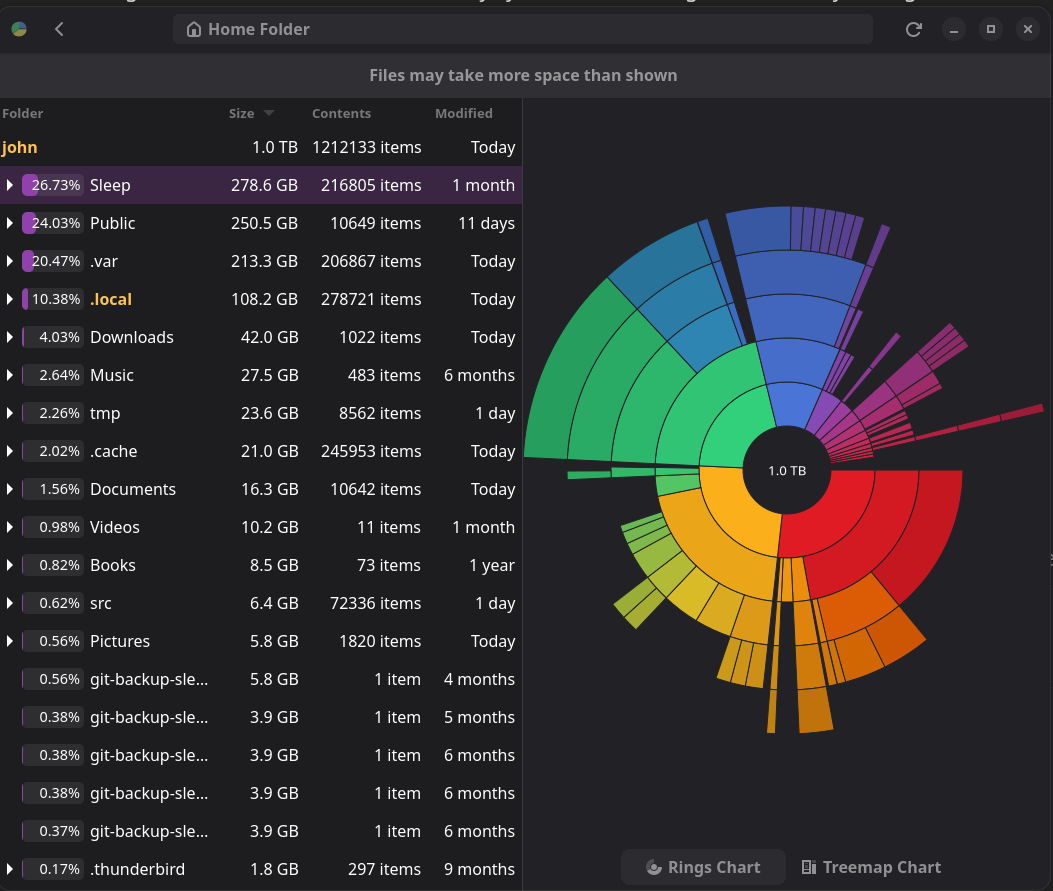Sort by the Modified column header
The height and width of the screenshot is (891, 1053).
[463, 113]
